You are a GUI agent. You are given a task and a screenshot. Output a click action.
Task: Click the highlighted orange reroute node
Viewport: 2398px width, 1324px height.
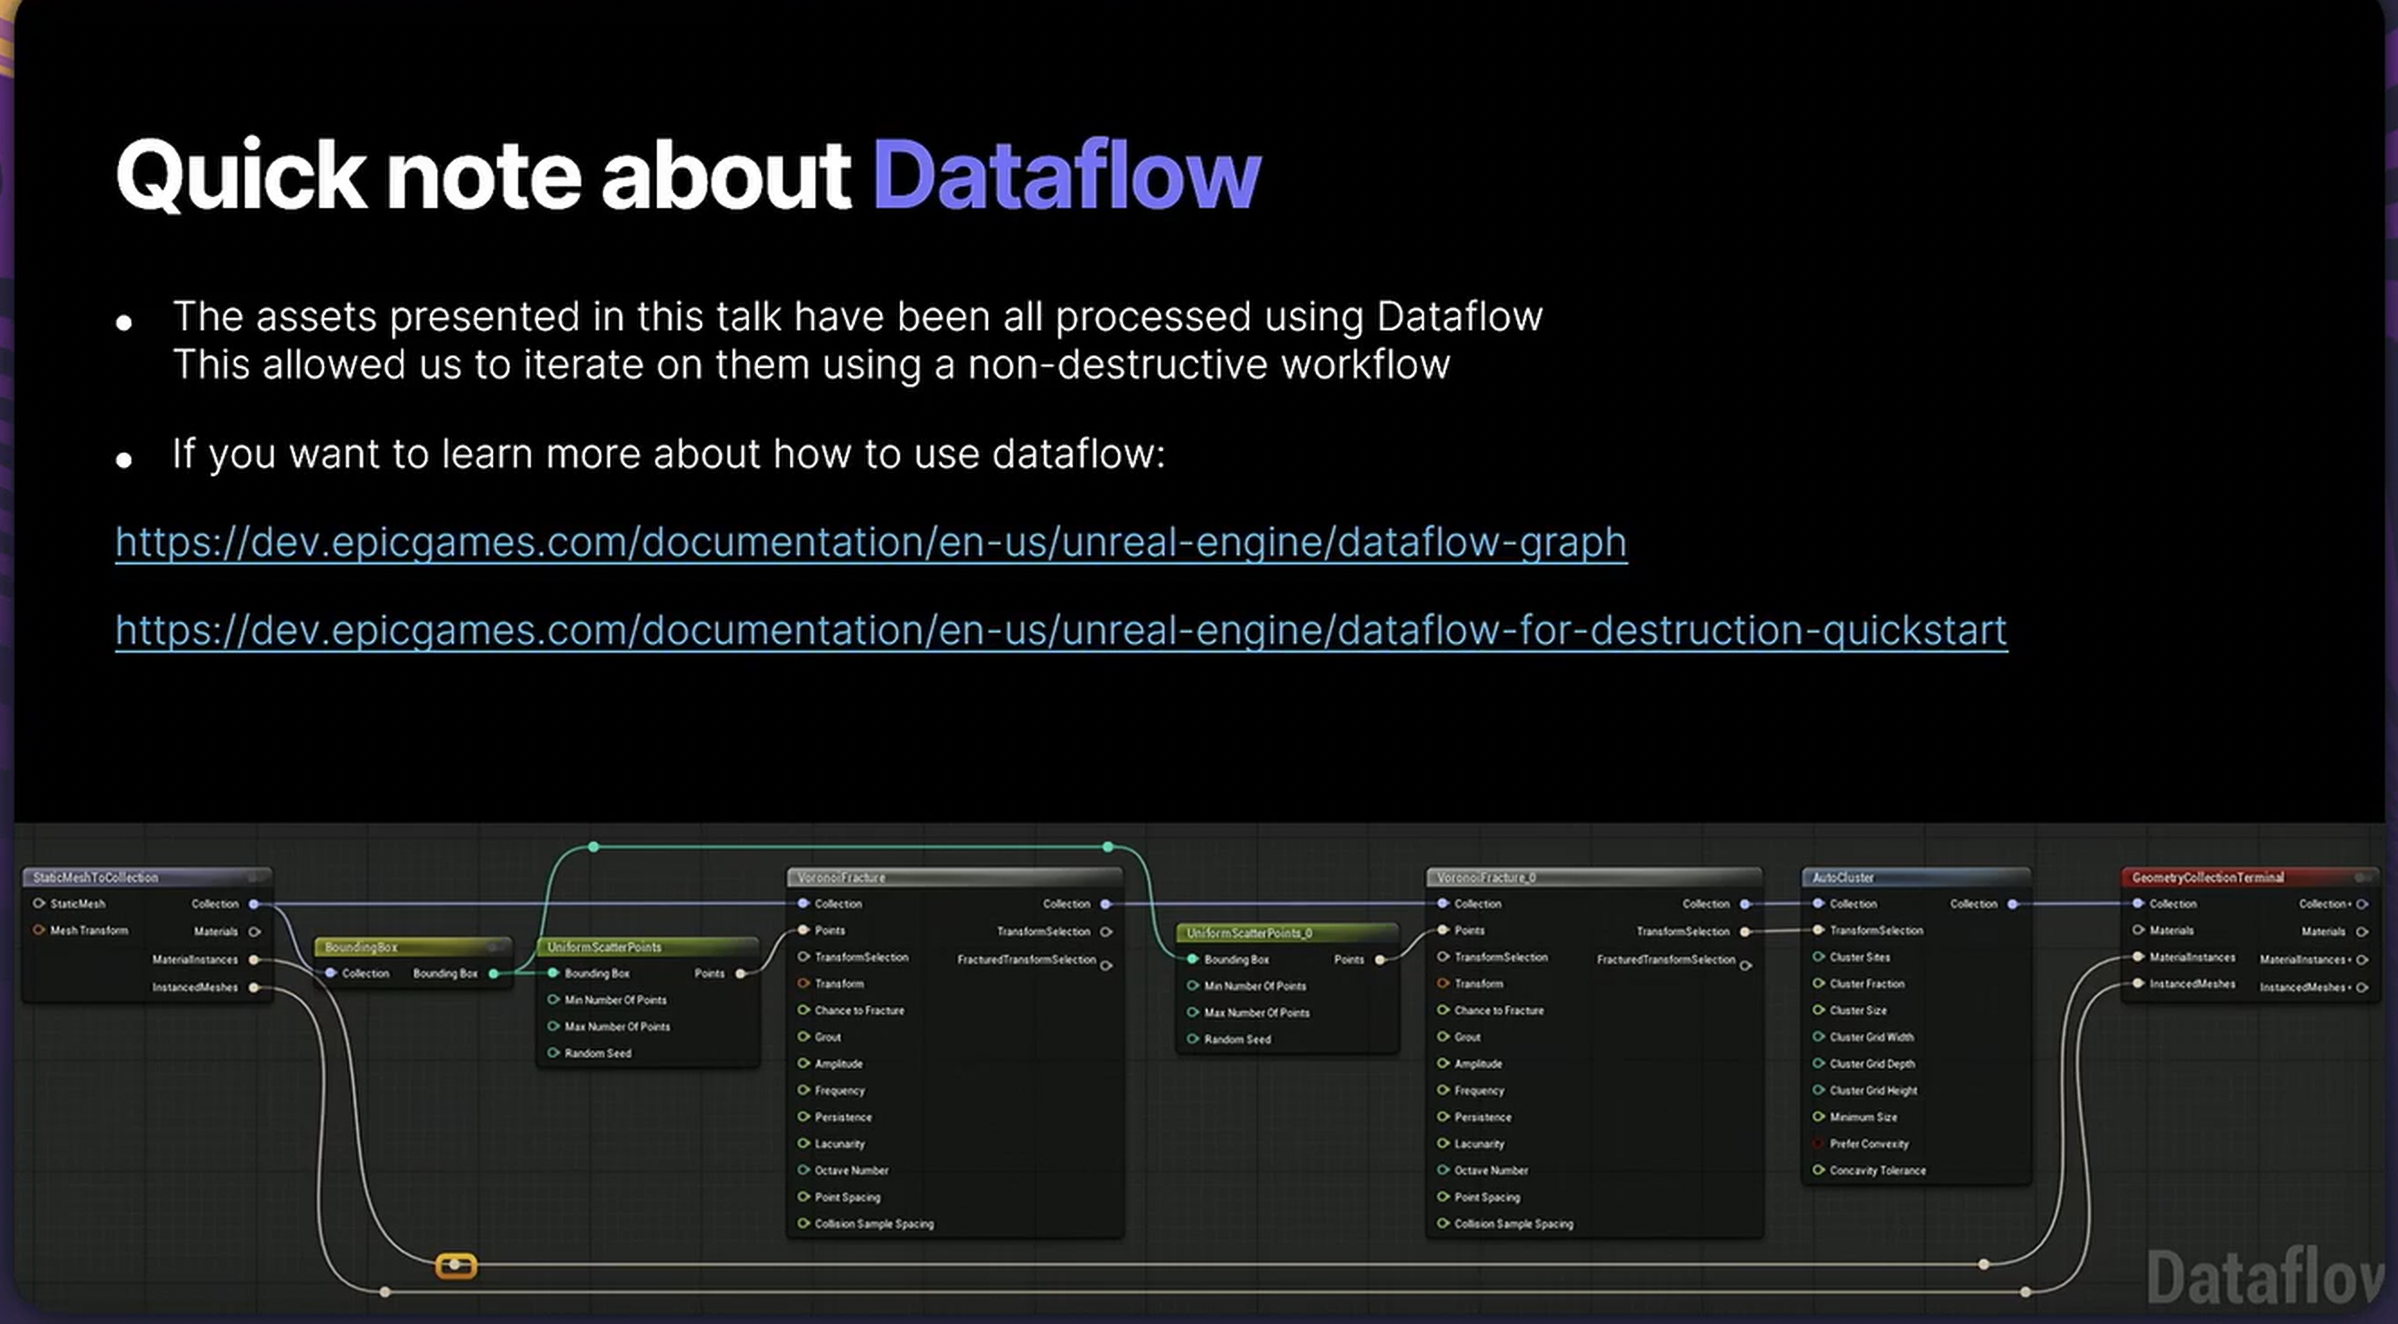456,1265
